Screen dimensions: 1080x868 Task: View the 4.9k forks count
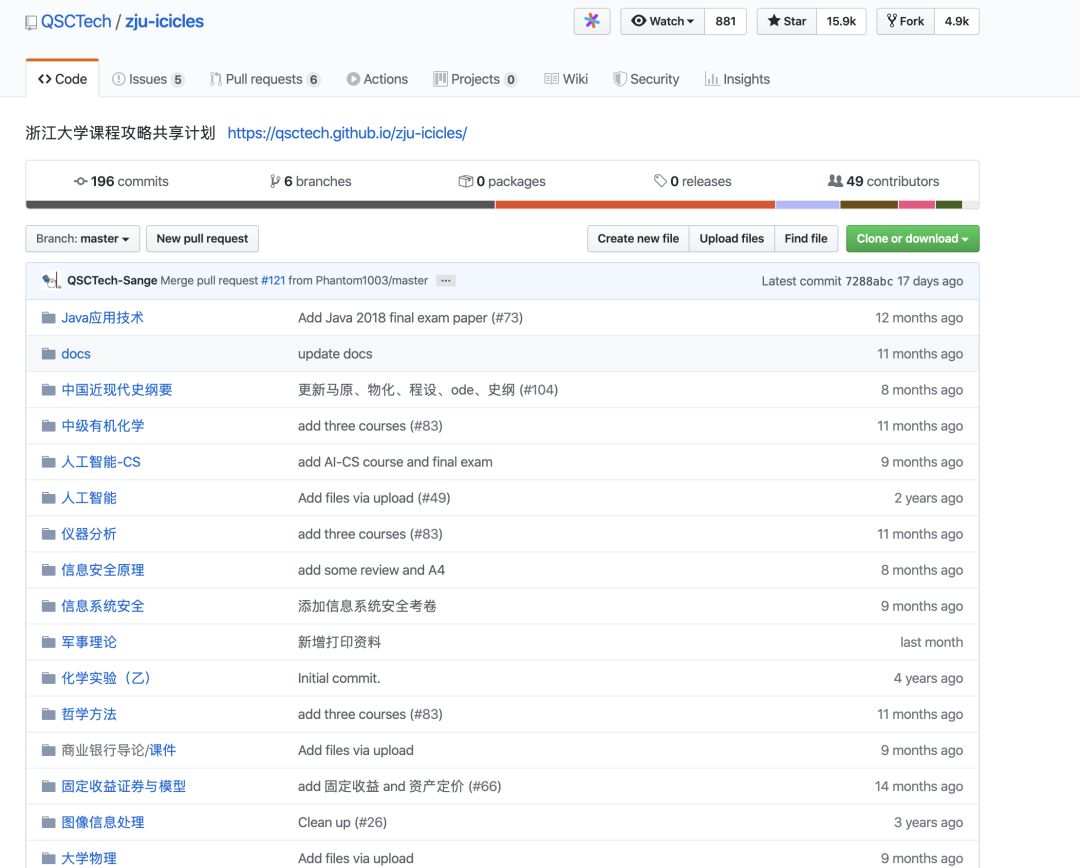[x=957, y=21]
